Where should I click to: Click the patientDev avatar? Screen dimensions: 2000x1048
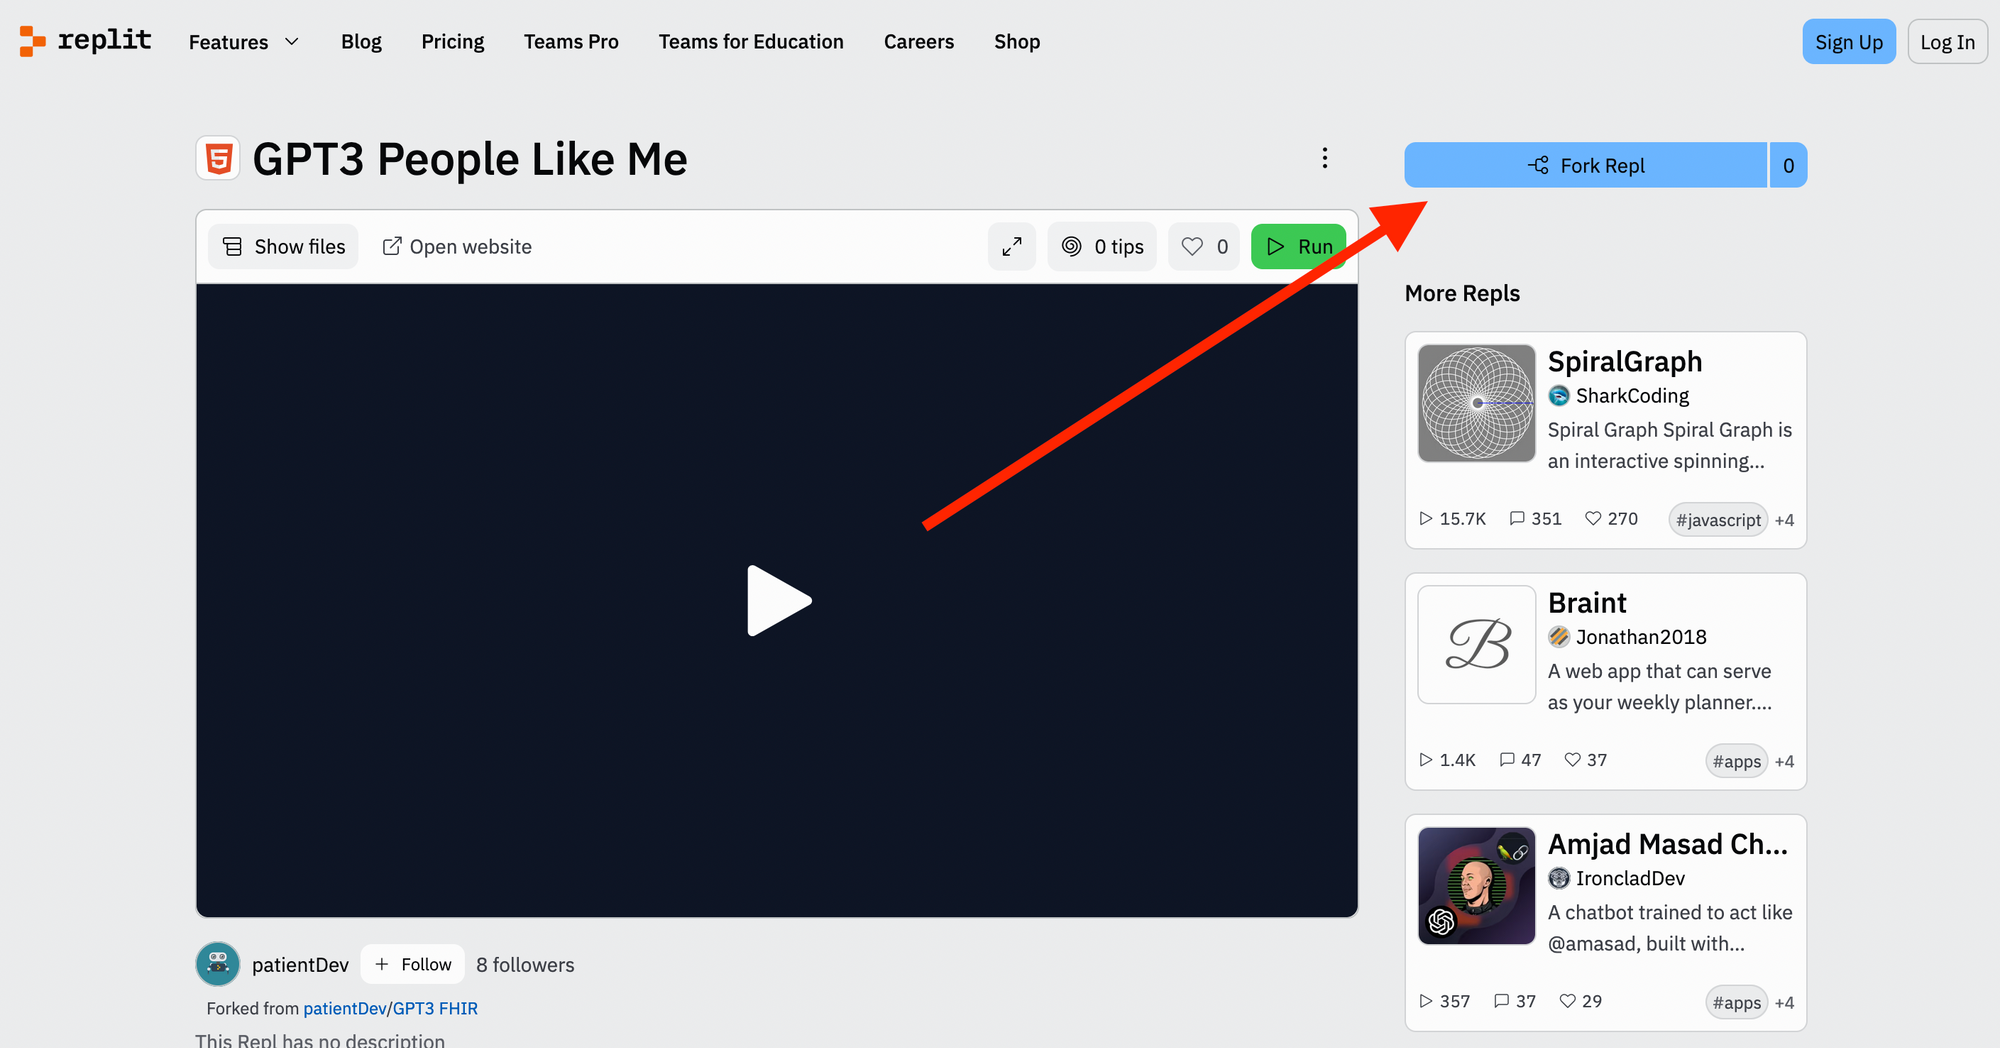[218, 964]
